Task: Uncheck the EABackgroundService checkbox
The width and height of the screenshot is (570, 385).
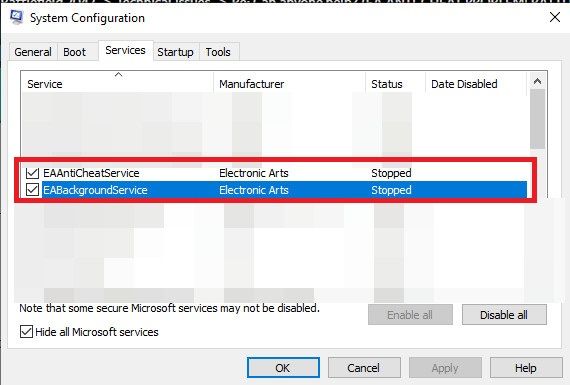Action: coord(32,190)
